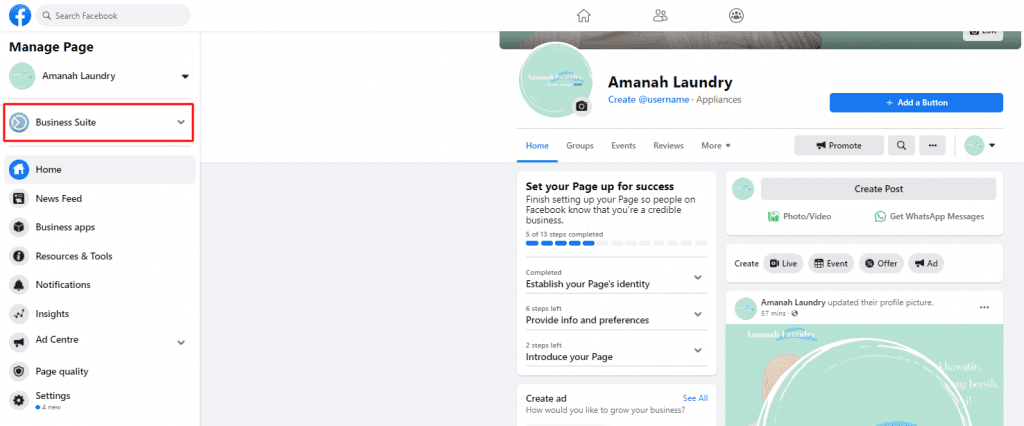1024x426 pixels.
Task: Open the More tab dropdown
Action: coord(716,146)
